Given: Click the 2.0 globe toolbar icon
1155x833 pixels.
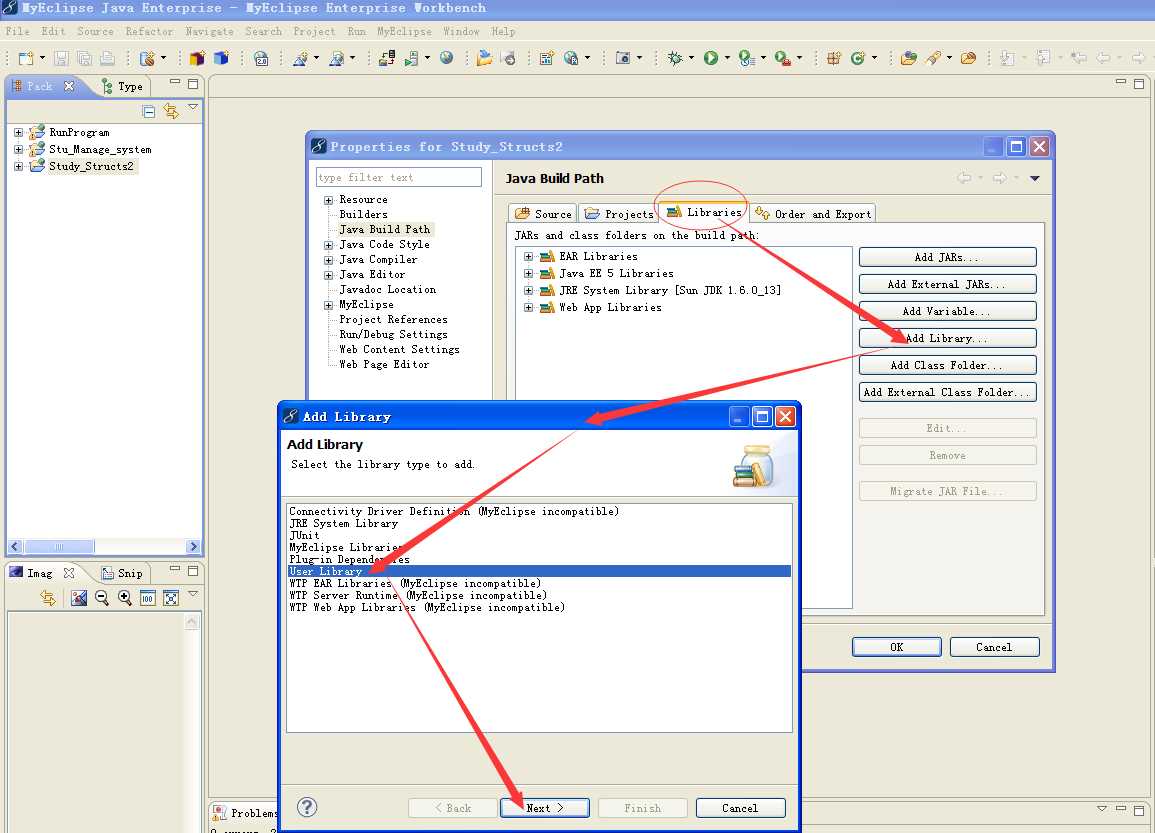Looking at the screenshot, I should pyautogui.click(x=261, y=58).
